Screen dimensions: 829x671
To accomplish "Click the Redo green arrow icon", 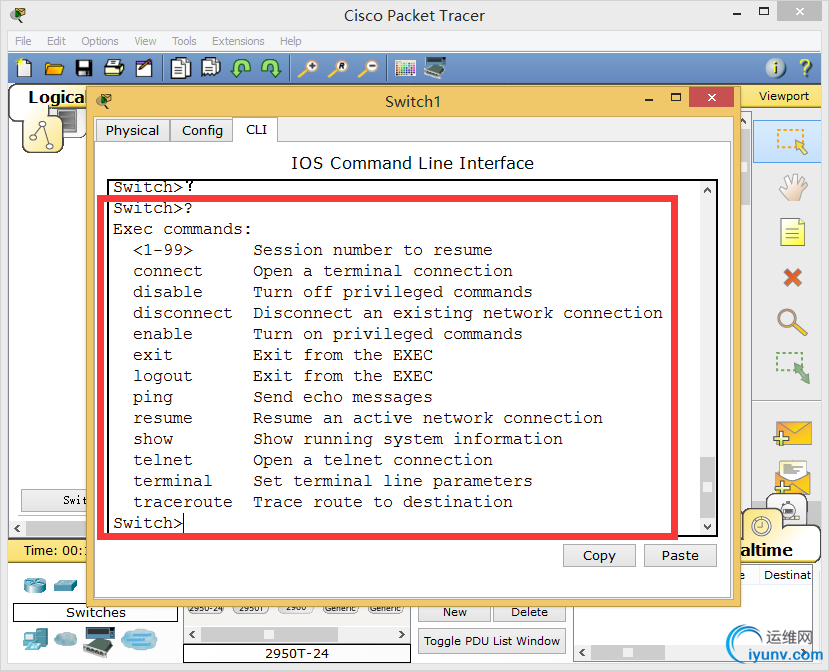I will [271, 68].
